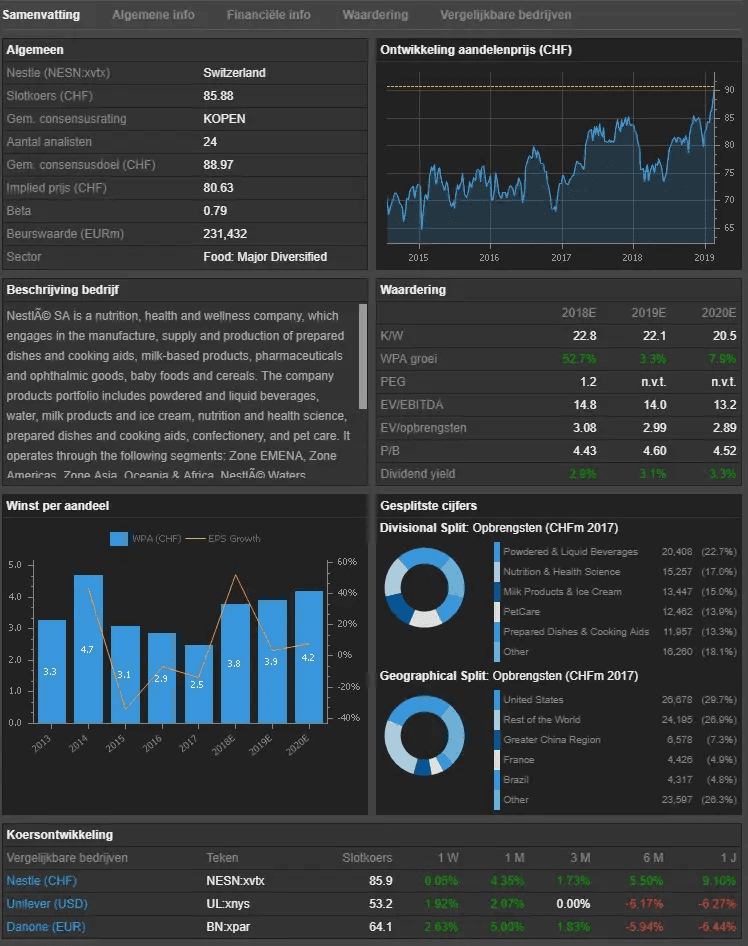Click the Danone (EUR) company link
The width and height of the screenshot is (748, 946).
(x=45, y=927)
